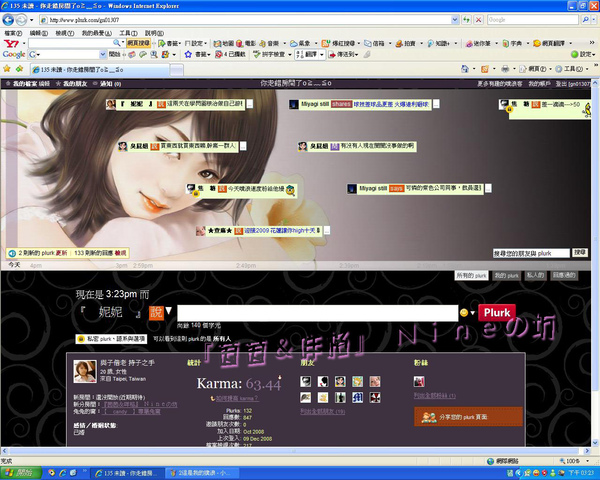Open the 檔案 File menu
The image size is (600, 480).
pyautogui.click(x=13, y=33)
